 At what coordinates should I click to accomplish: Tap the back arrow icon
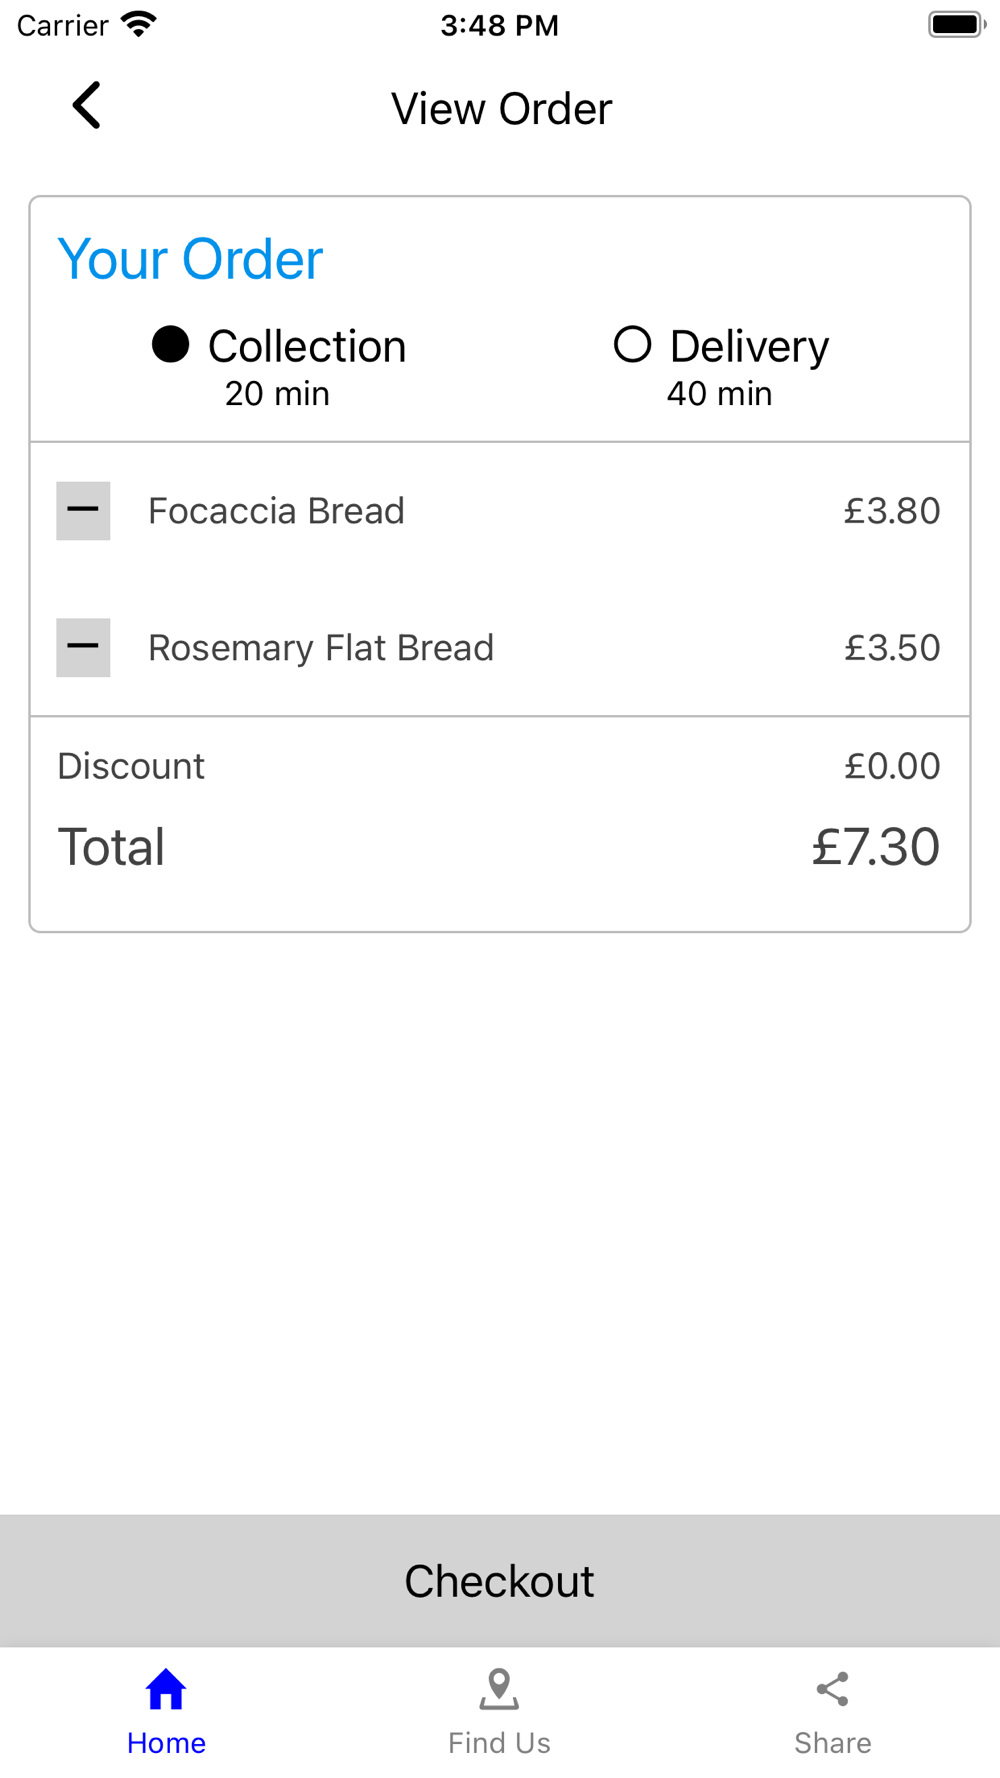point(87,105)
